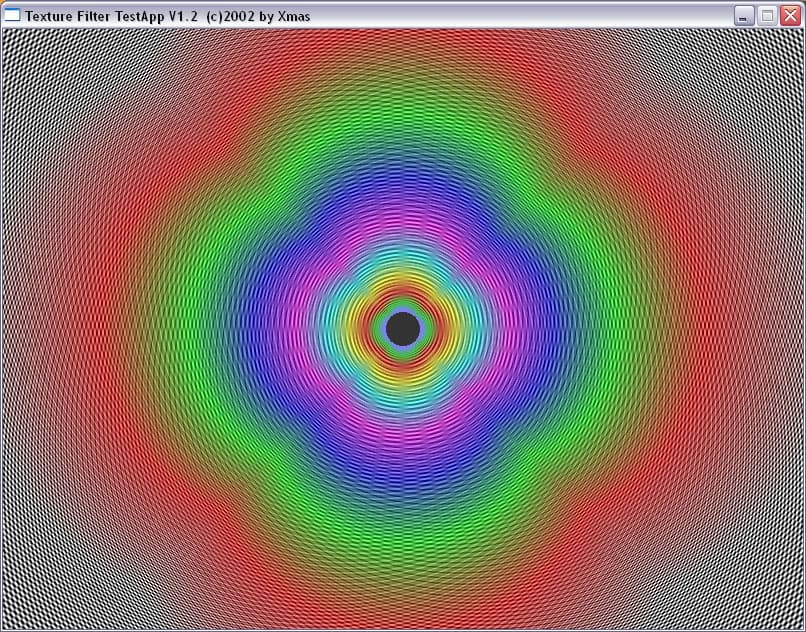This screenshot has height=632, width=806.
Task: Click the dark center circle of the tunnel
Action: tap(403, 329)
